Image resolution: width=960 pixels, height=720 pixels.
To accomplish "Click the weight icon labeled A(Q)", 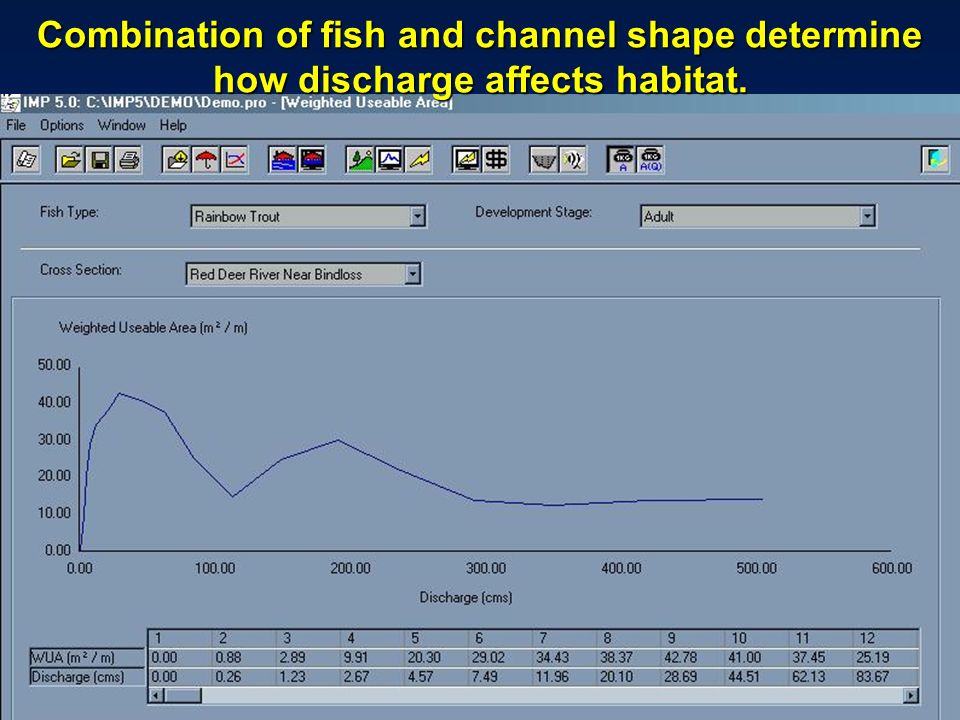I will pos(650,160).
